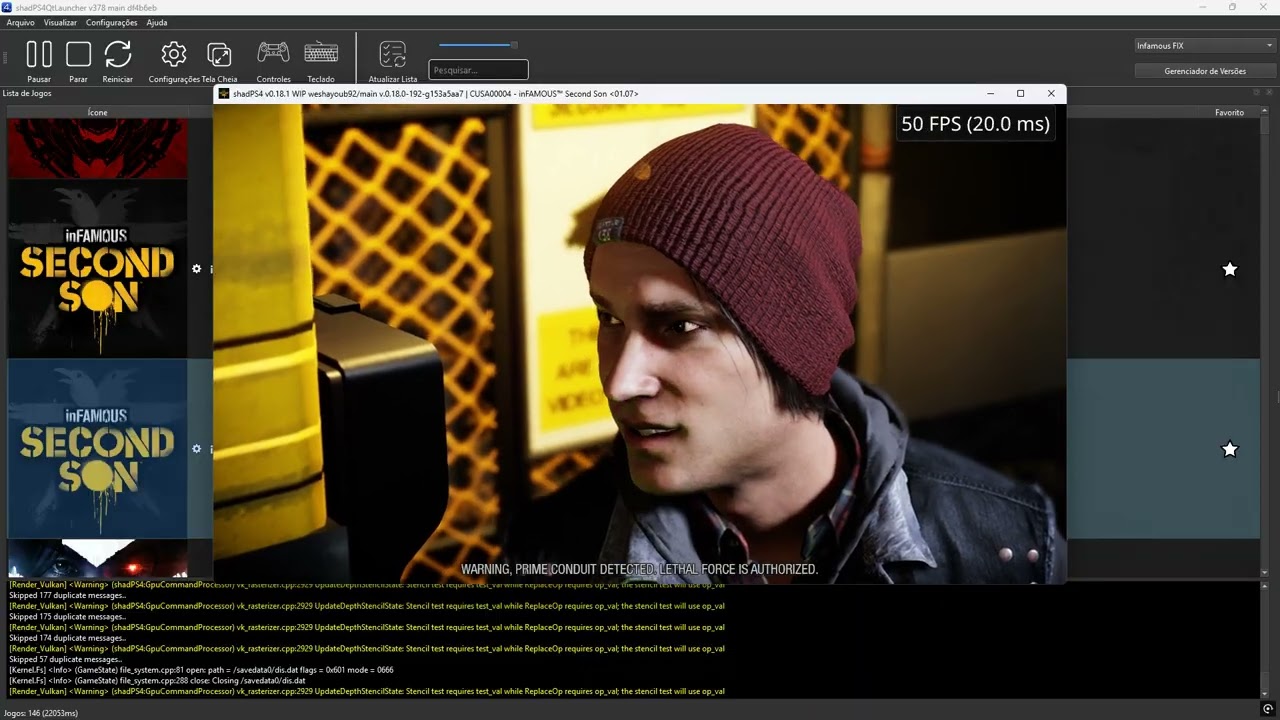Click the Lista de Jogos panel title
The image size is (1280, 720).
[27, 93]
